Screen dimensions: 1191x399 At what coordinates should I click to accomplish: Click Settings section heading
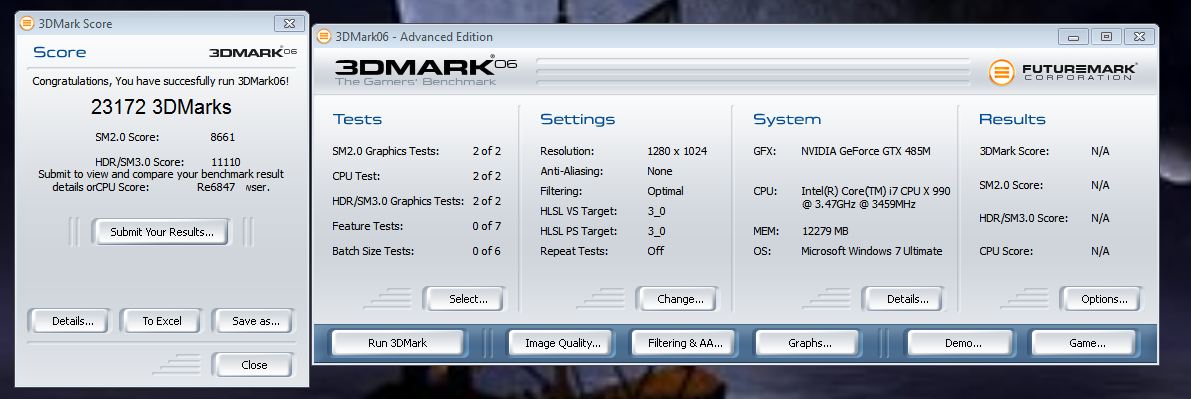[577, 119]
